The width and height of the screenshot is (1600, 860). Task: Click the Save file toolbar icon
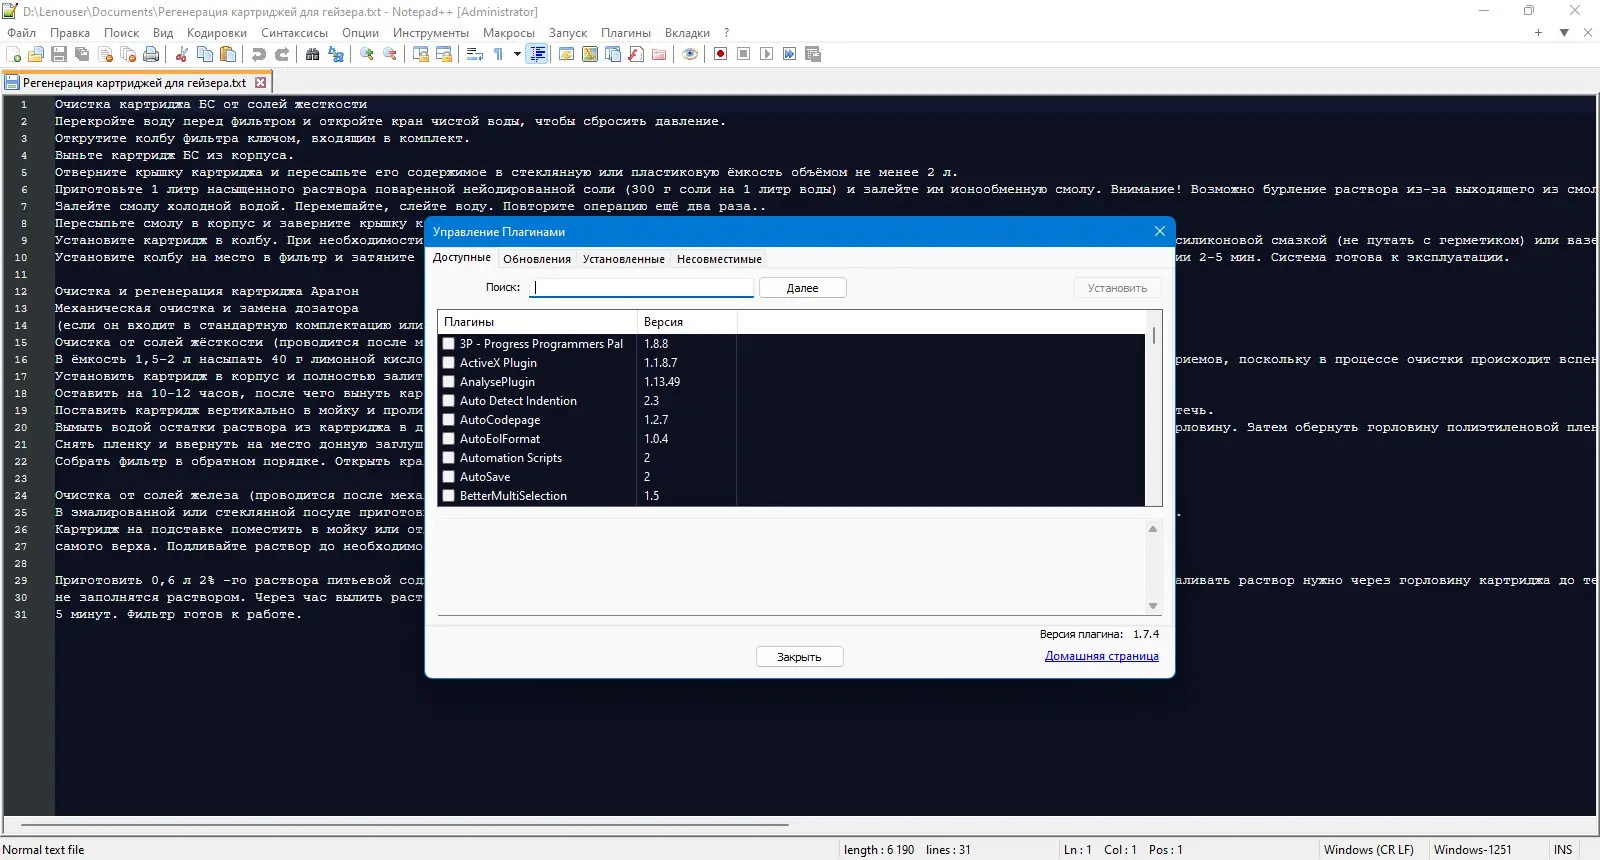pyautogui.click(x=59, y=54)
